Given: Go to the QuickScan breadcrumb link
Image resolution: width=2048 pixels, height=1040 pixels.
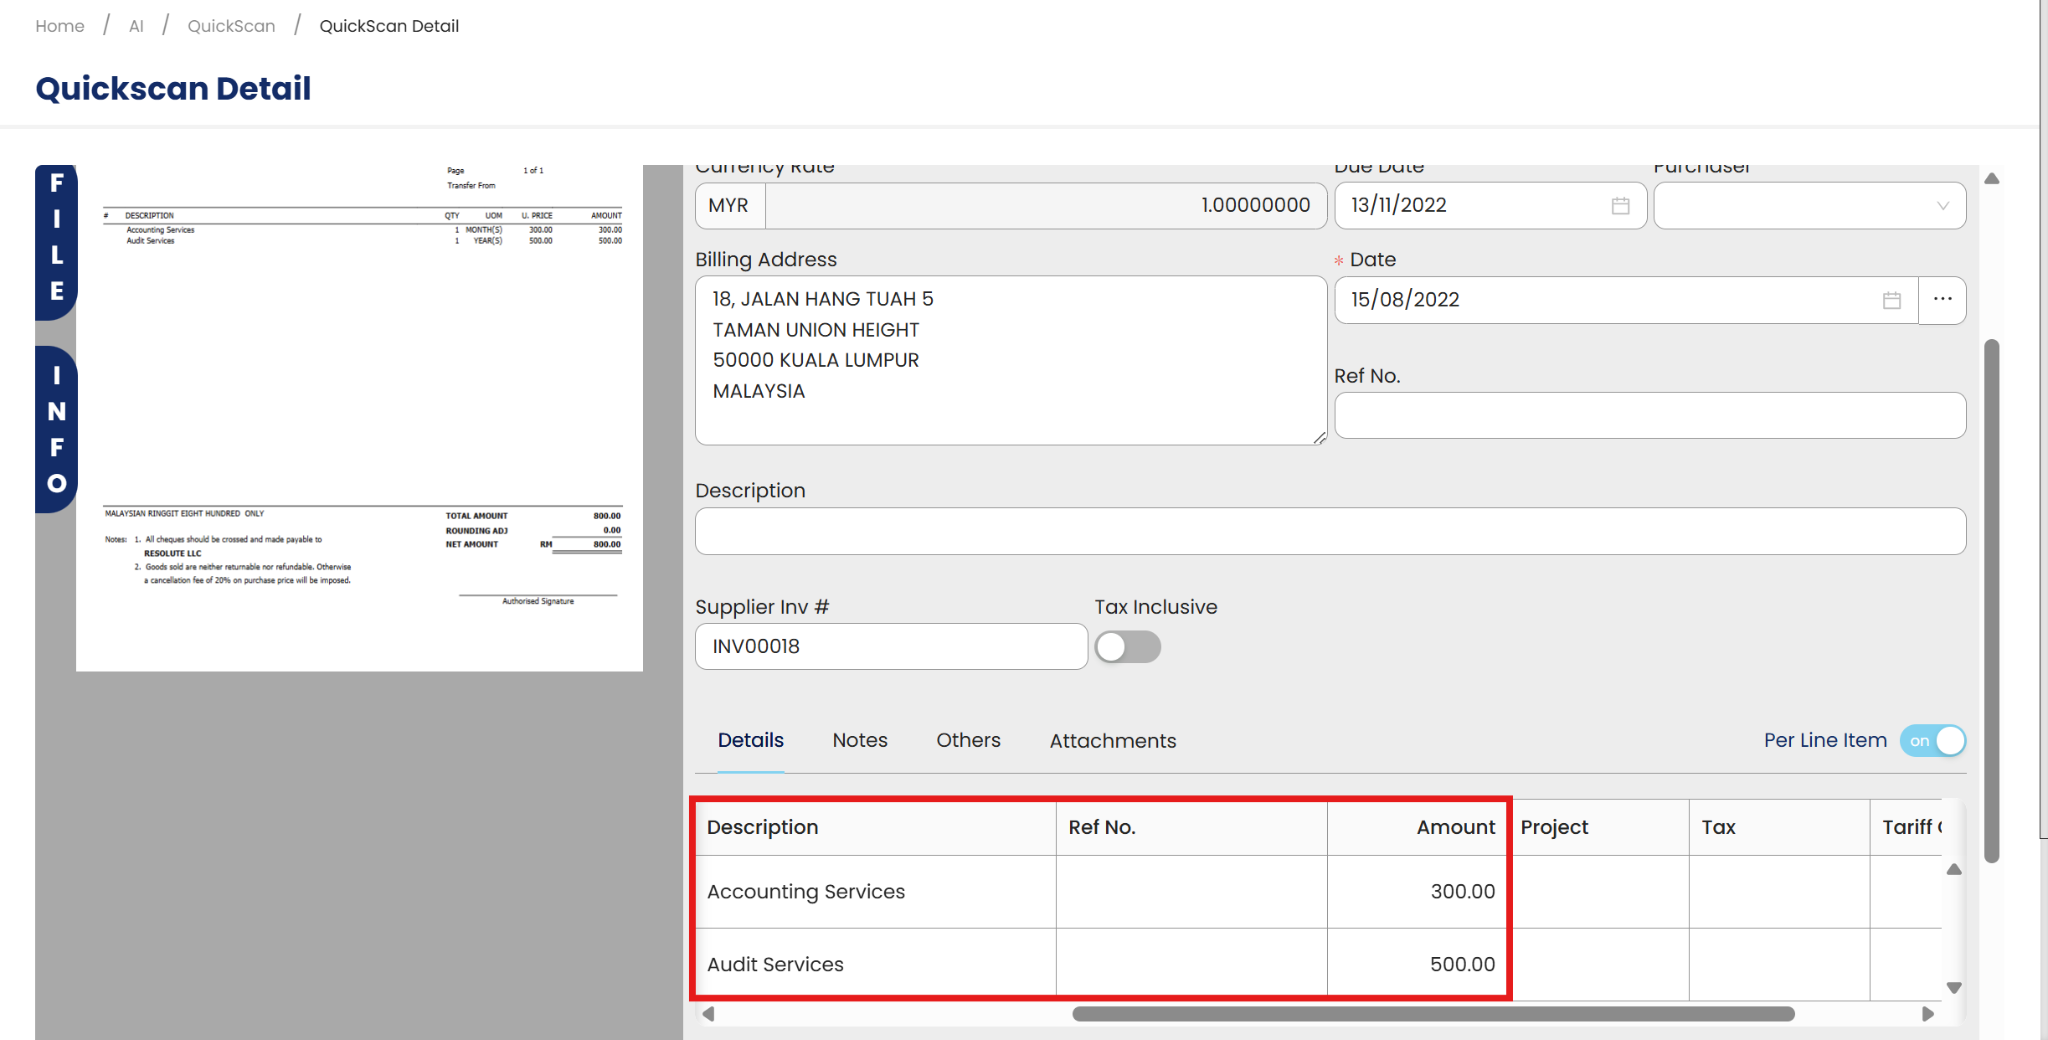Looking at the screenshot, I should (231, 26).
